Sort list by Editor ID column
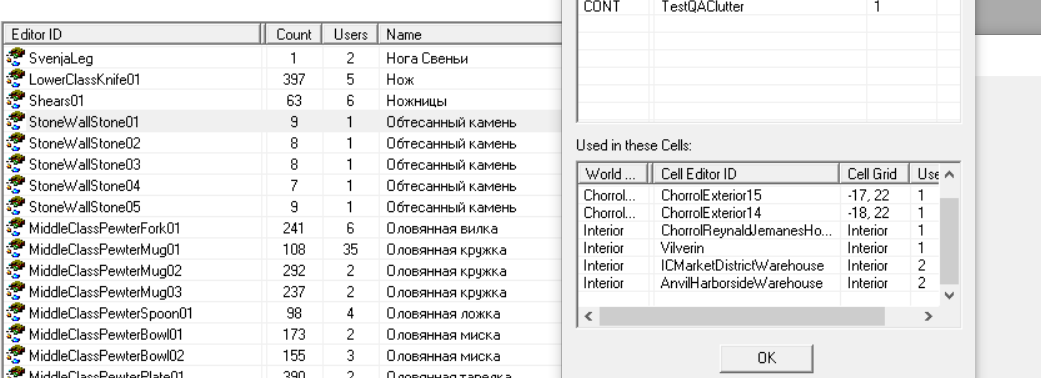 coord(133,34)
